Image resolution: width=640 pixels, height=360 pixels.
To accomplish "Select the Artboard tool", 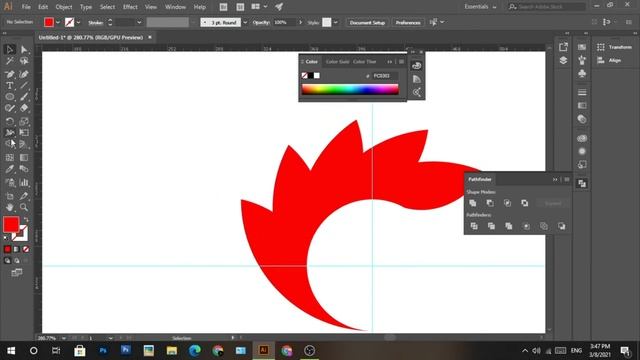I will 10,196.
